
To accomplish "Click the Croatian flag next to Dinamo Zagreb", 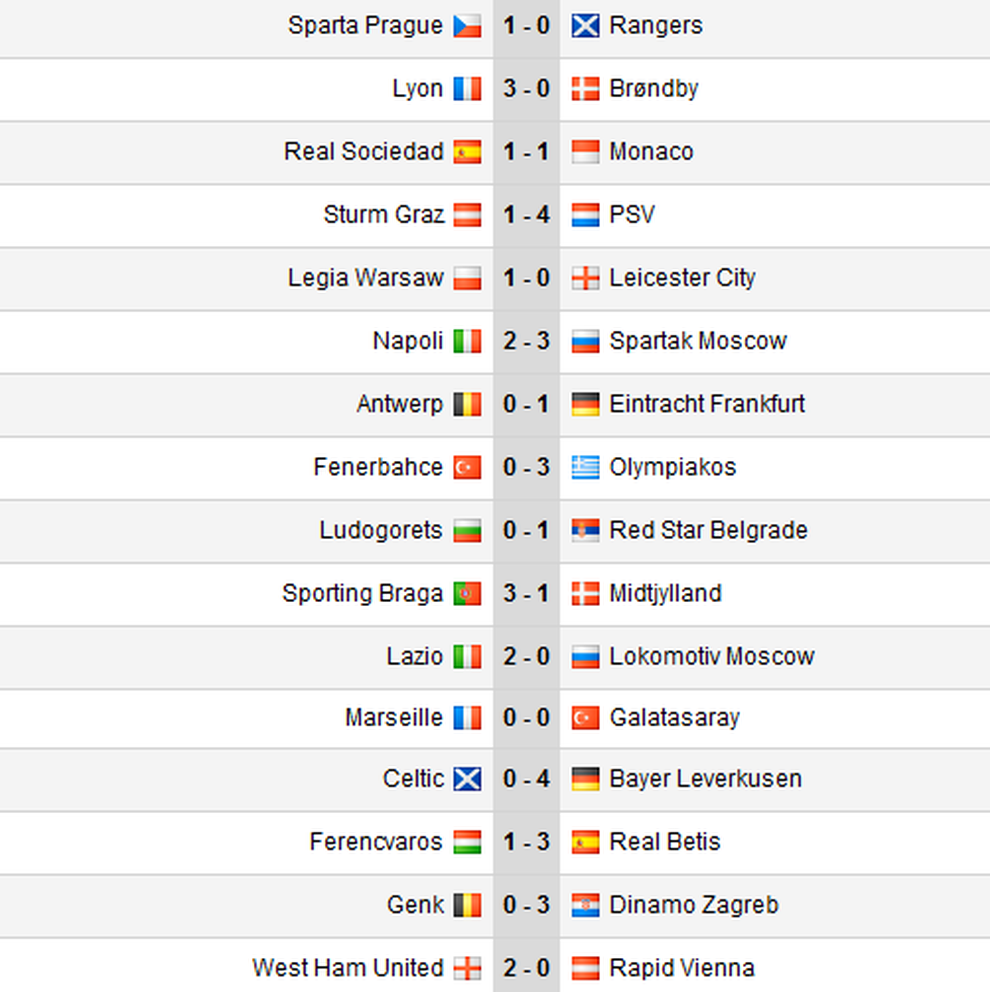I will (585, 906).
